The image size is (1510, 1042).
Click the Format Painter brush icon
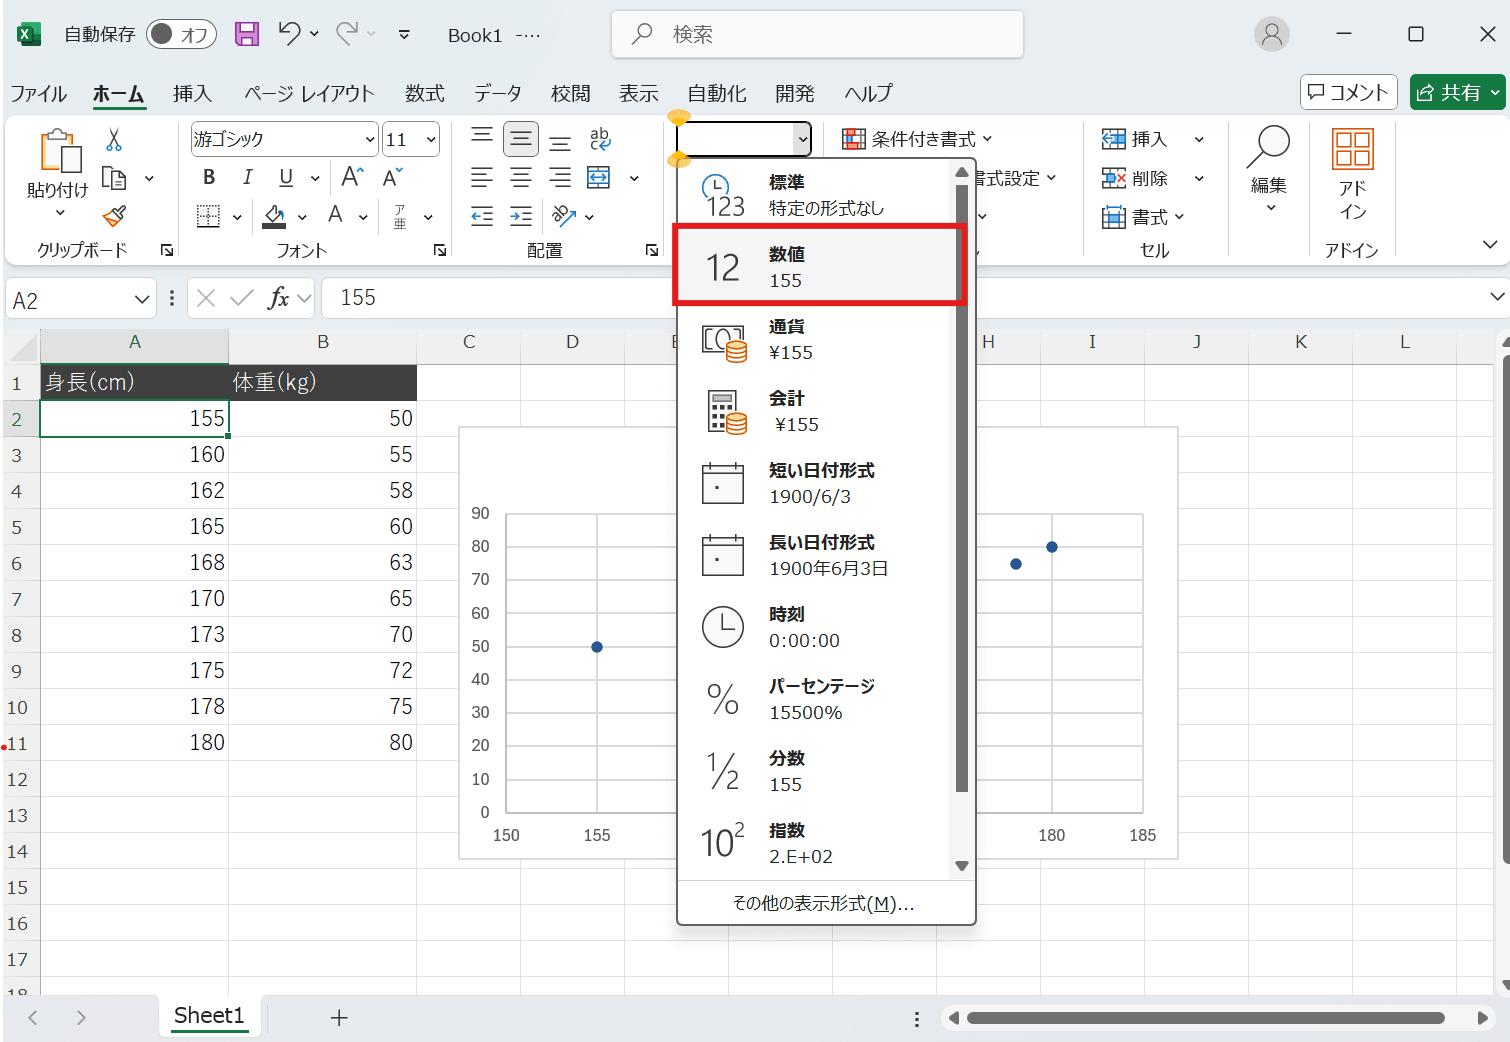[115, 217]
